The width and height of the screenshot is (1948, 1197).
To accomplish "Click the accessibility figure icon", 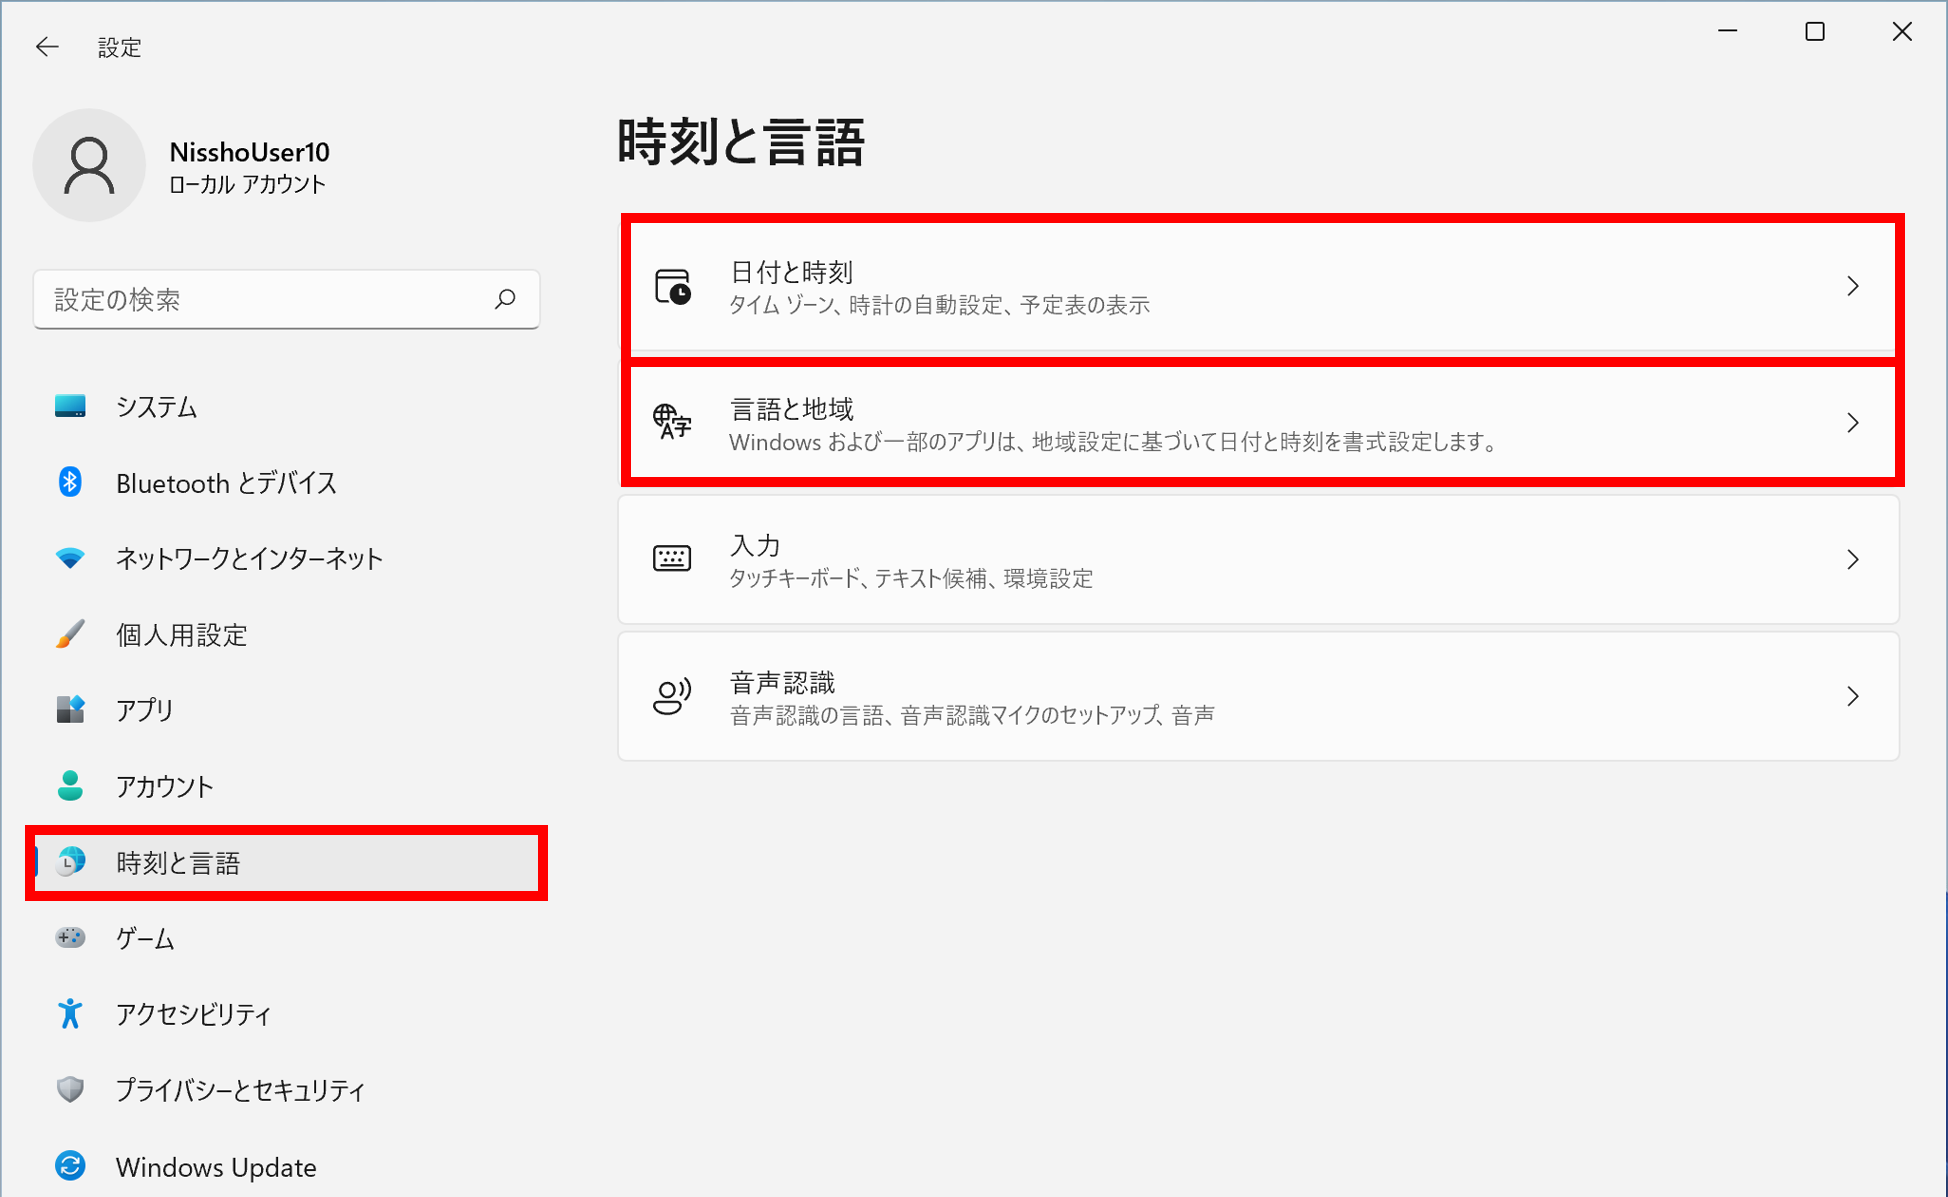I will [x=70, y=1014].
